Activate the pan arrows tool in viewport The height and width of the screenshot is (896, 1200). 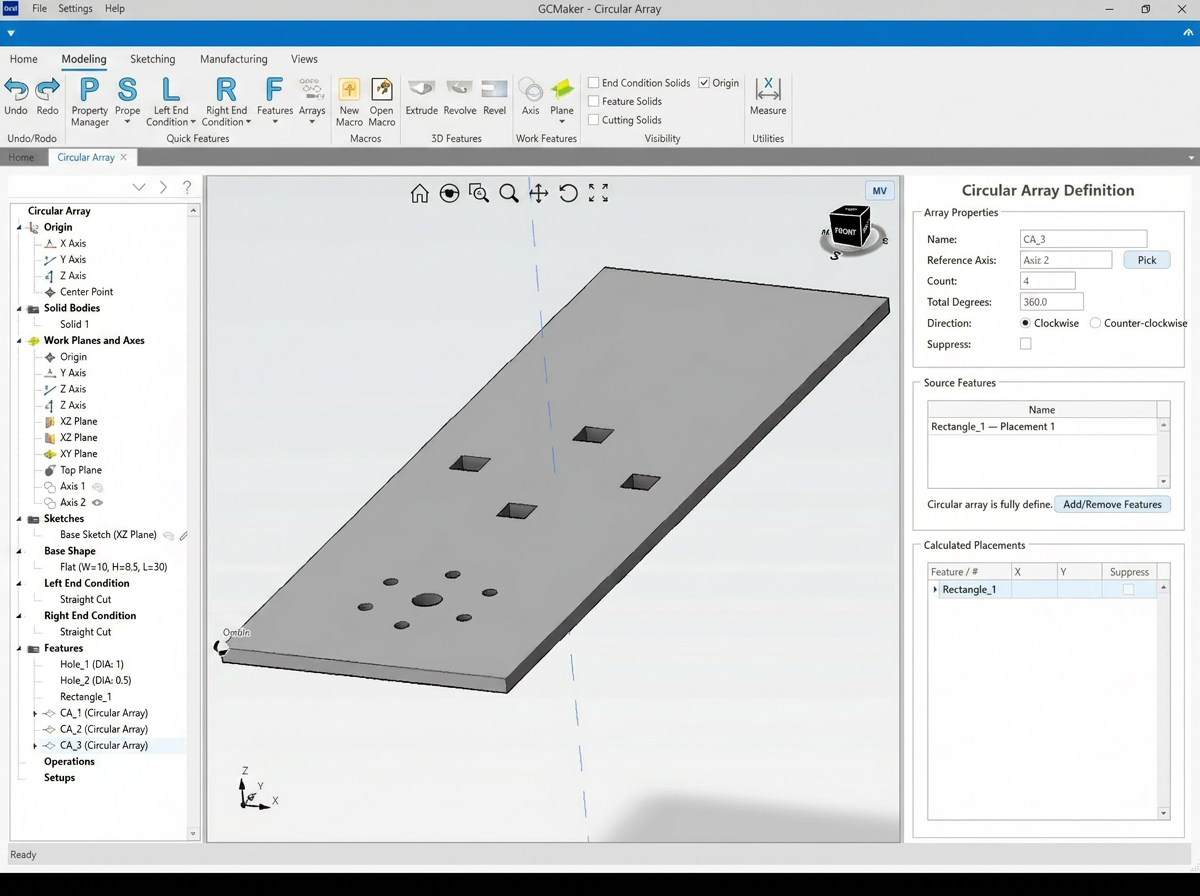coord(538,194)
